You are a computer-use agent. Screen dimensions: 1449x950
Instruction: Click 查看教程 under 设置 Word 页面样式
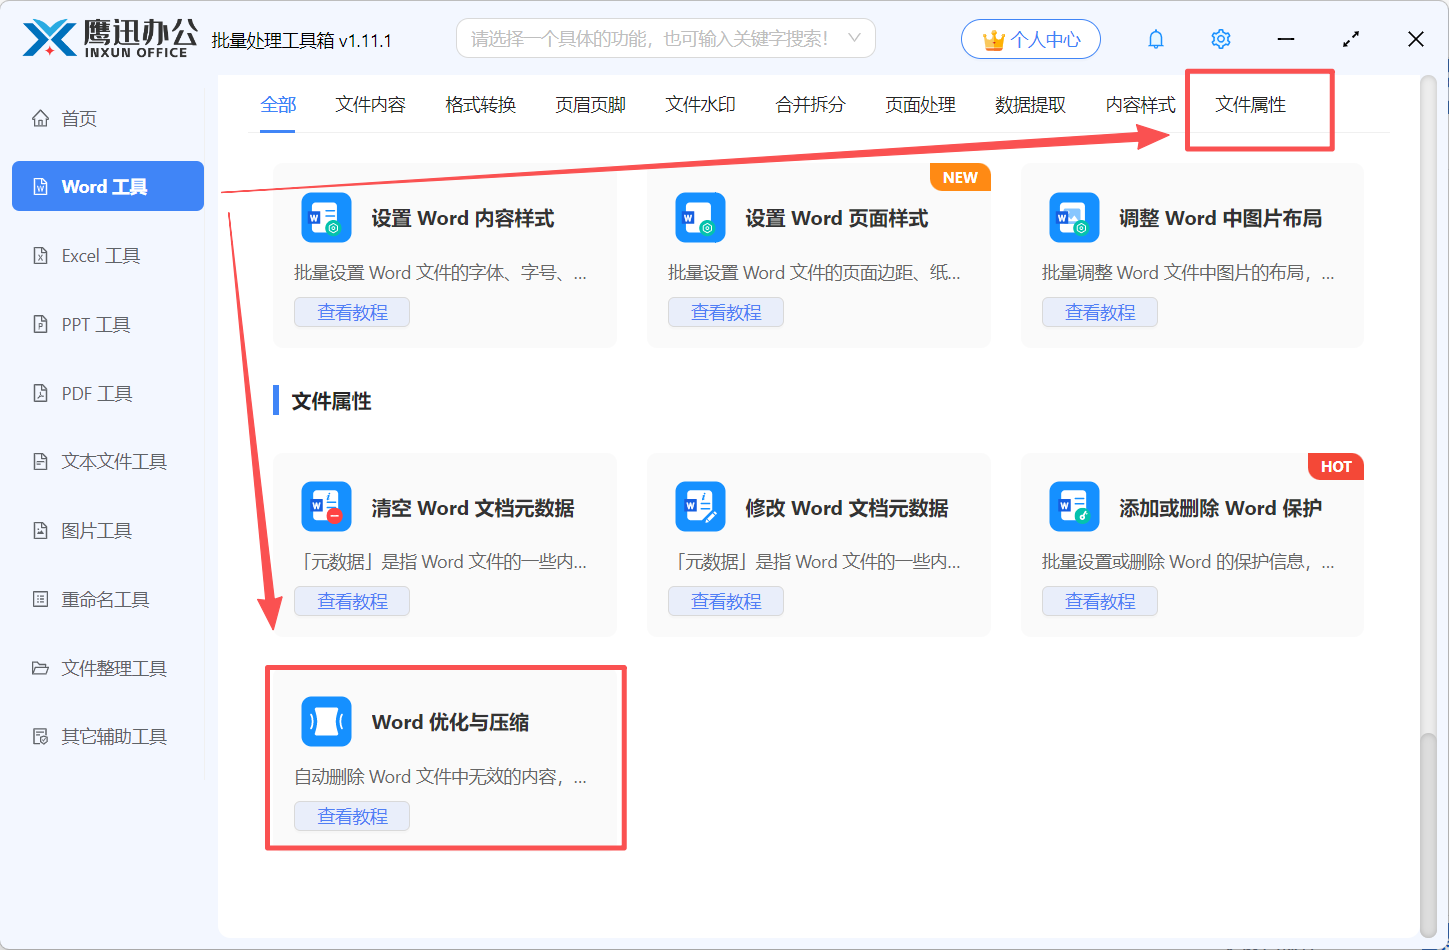tap(726, 312)
